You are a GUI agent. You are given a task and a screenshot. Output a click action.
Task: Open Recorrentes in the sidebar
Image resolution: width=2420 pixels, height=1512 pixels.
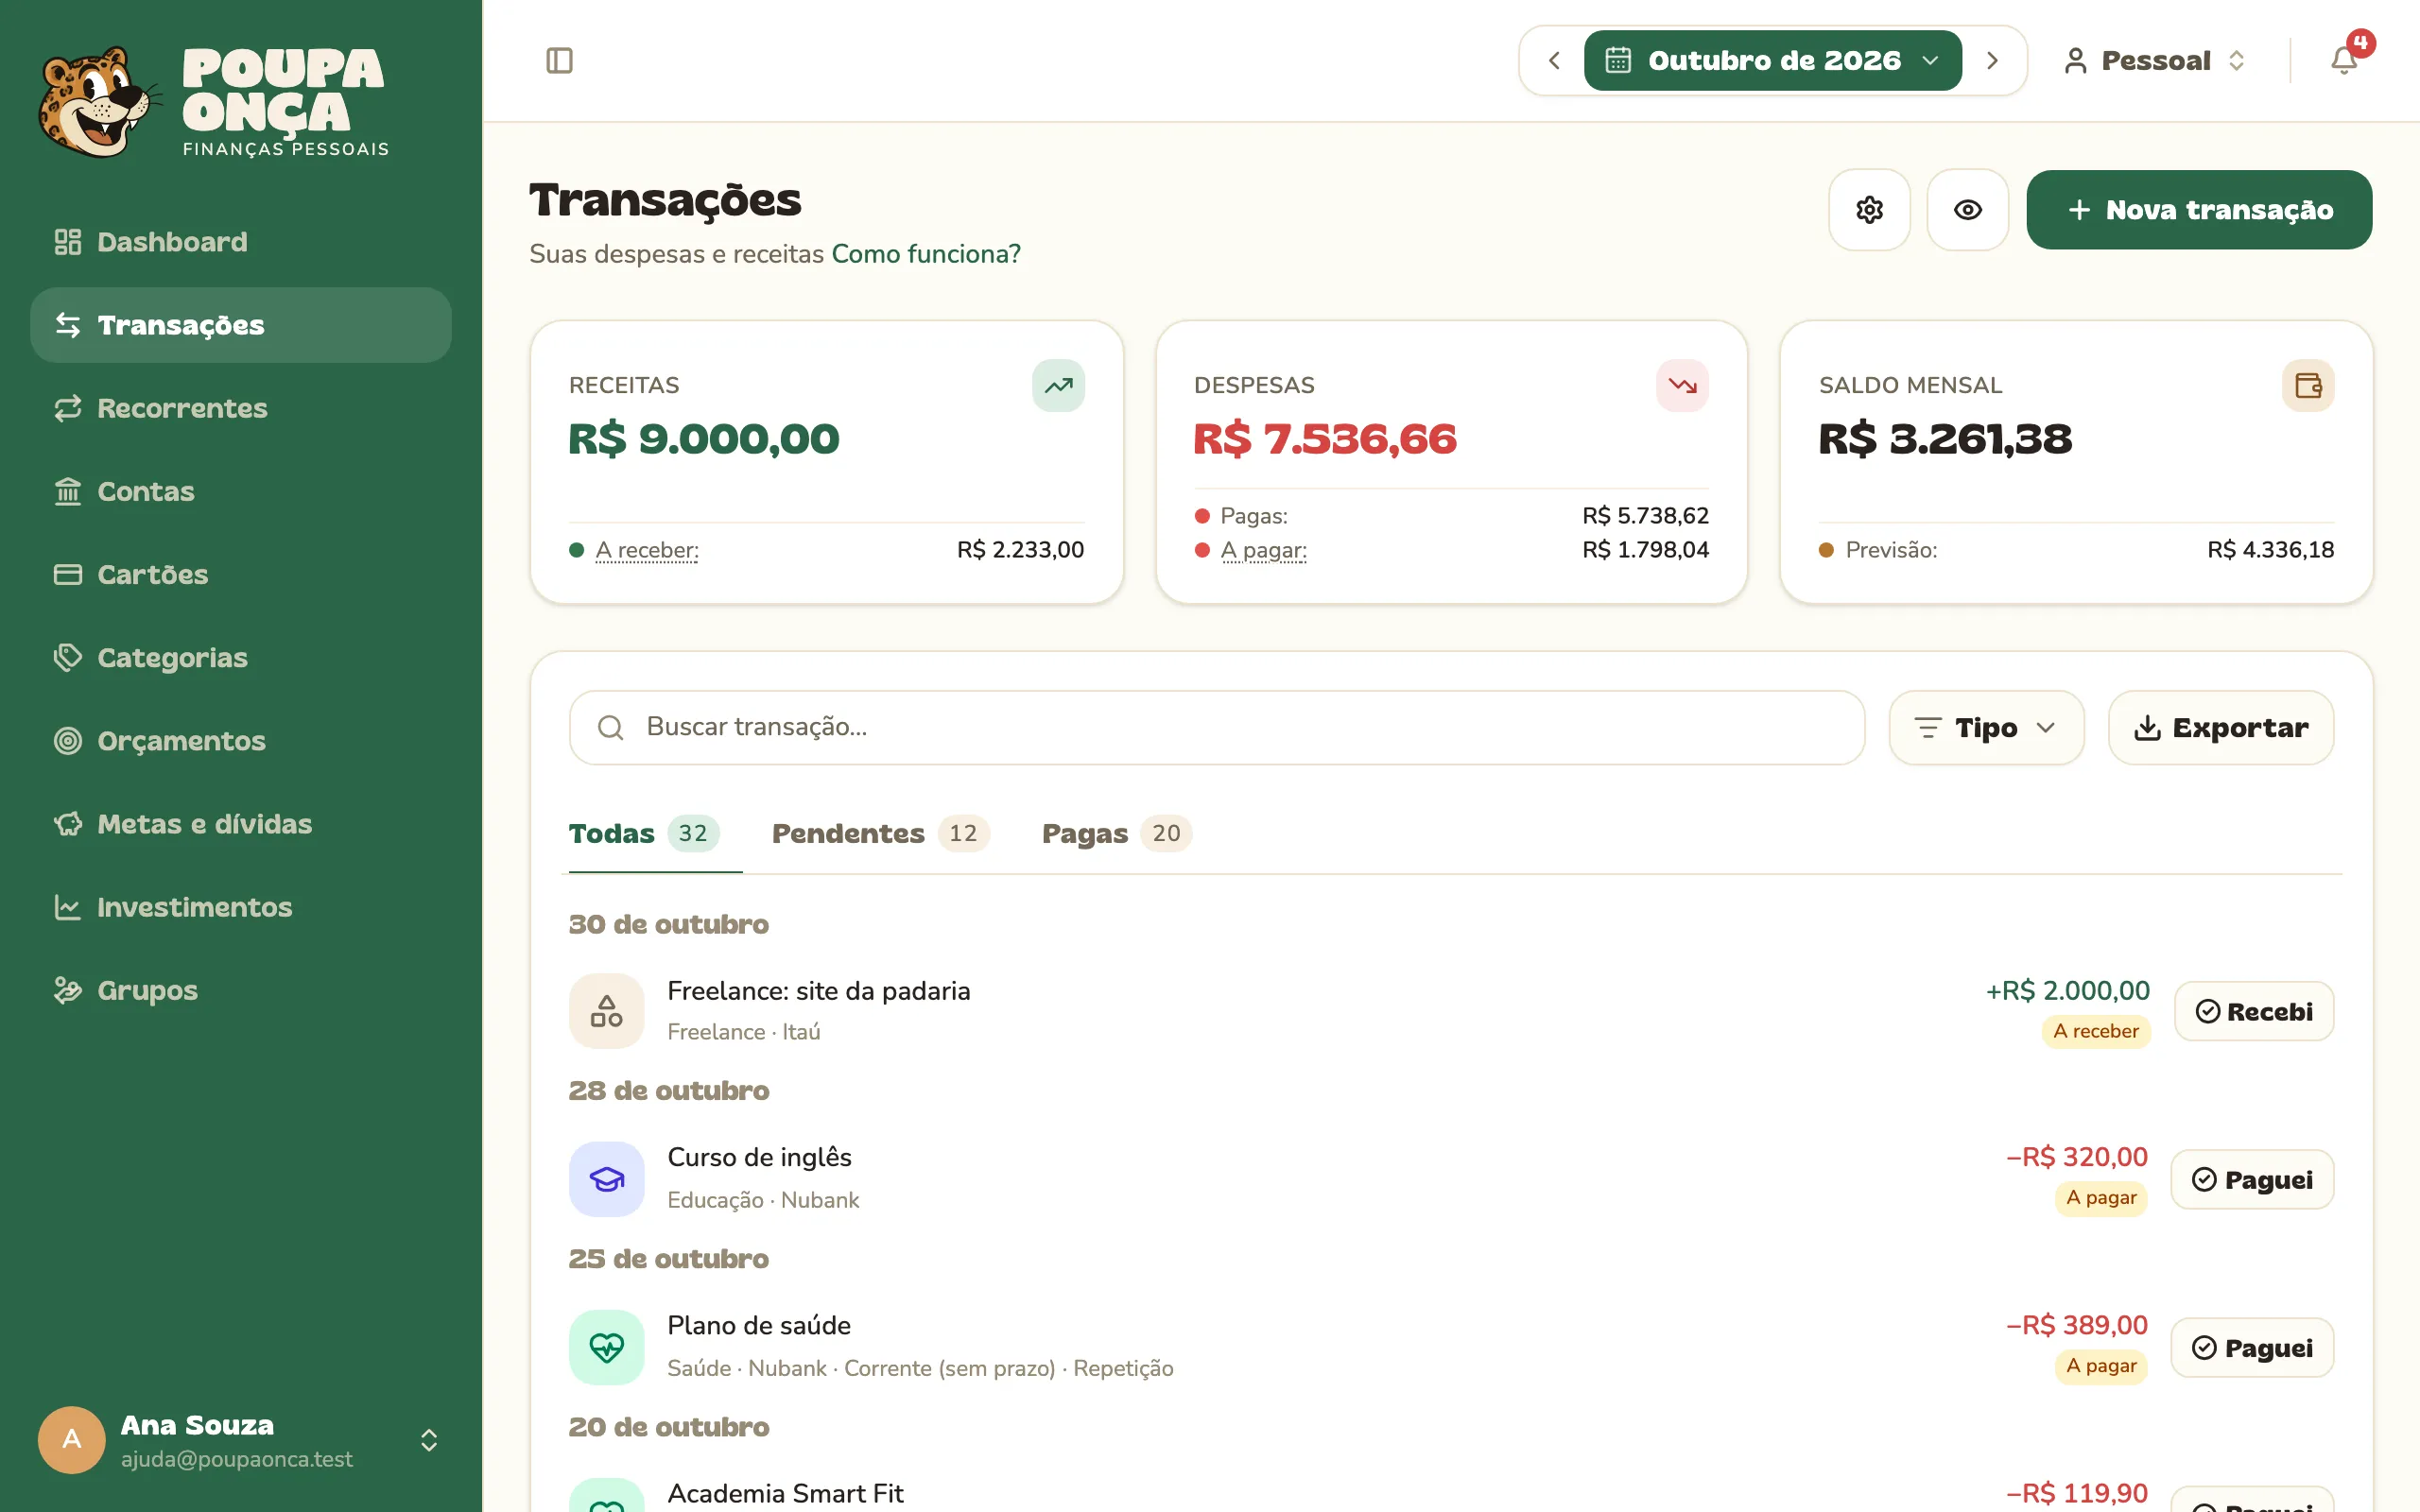coord(241,408)
